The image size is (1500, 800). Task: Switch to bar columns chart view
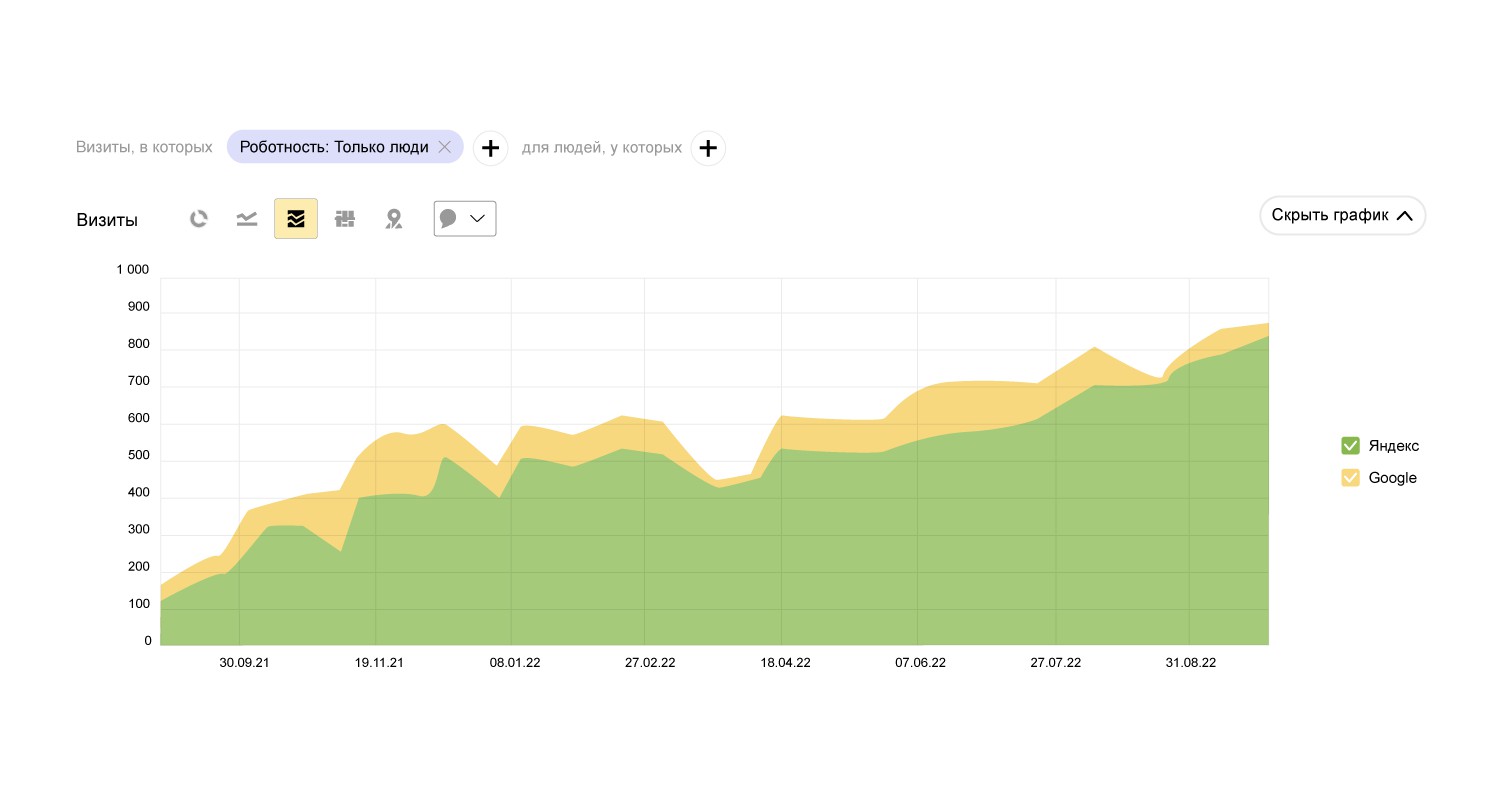[x=345, y=219]
